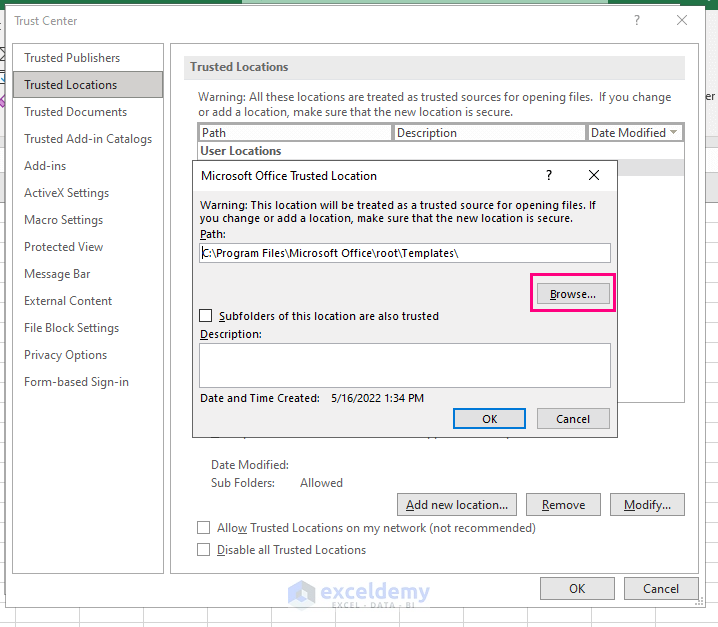Click OK in the Trust Center window
The image size is (718, 627).
coord(577,588)
